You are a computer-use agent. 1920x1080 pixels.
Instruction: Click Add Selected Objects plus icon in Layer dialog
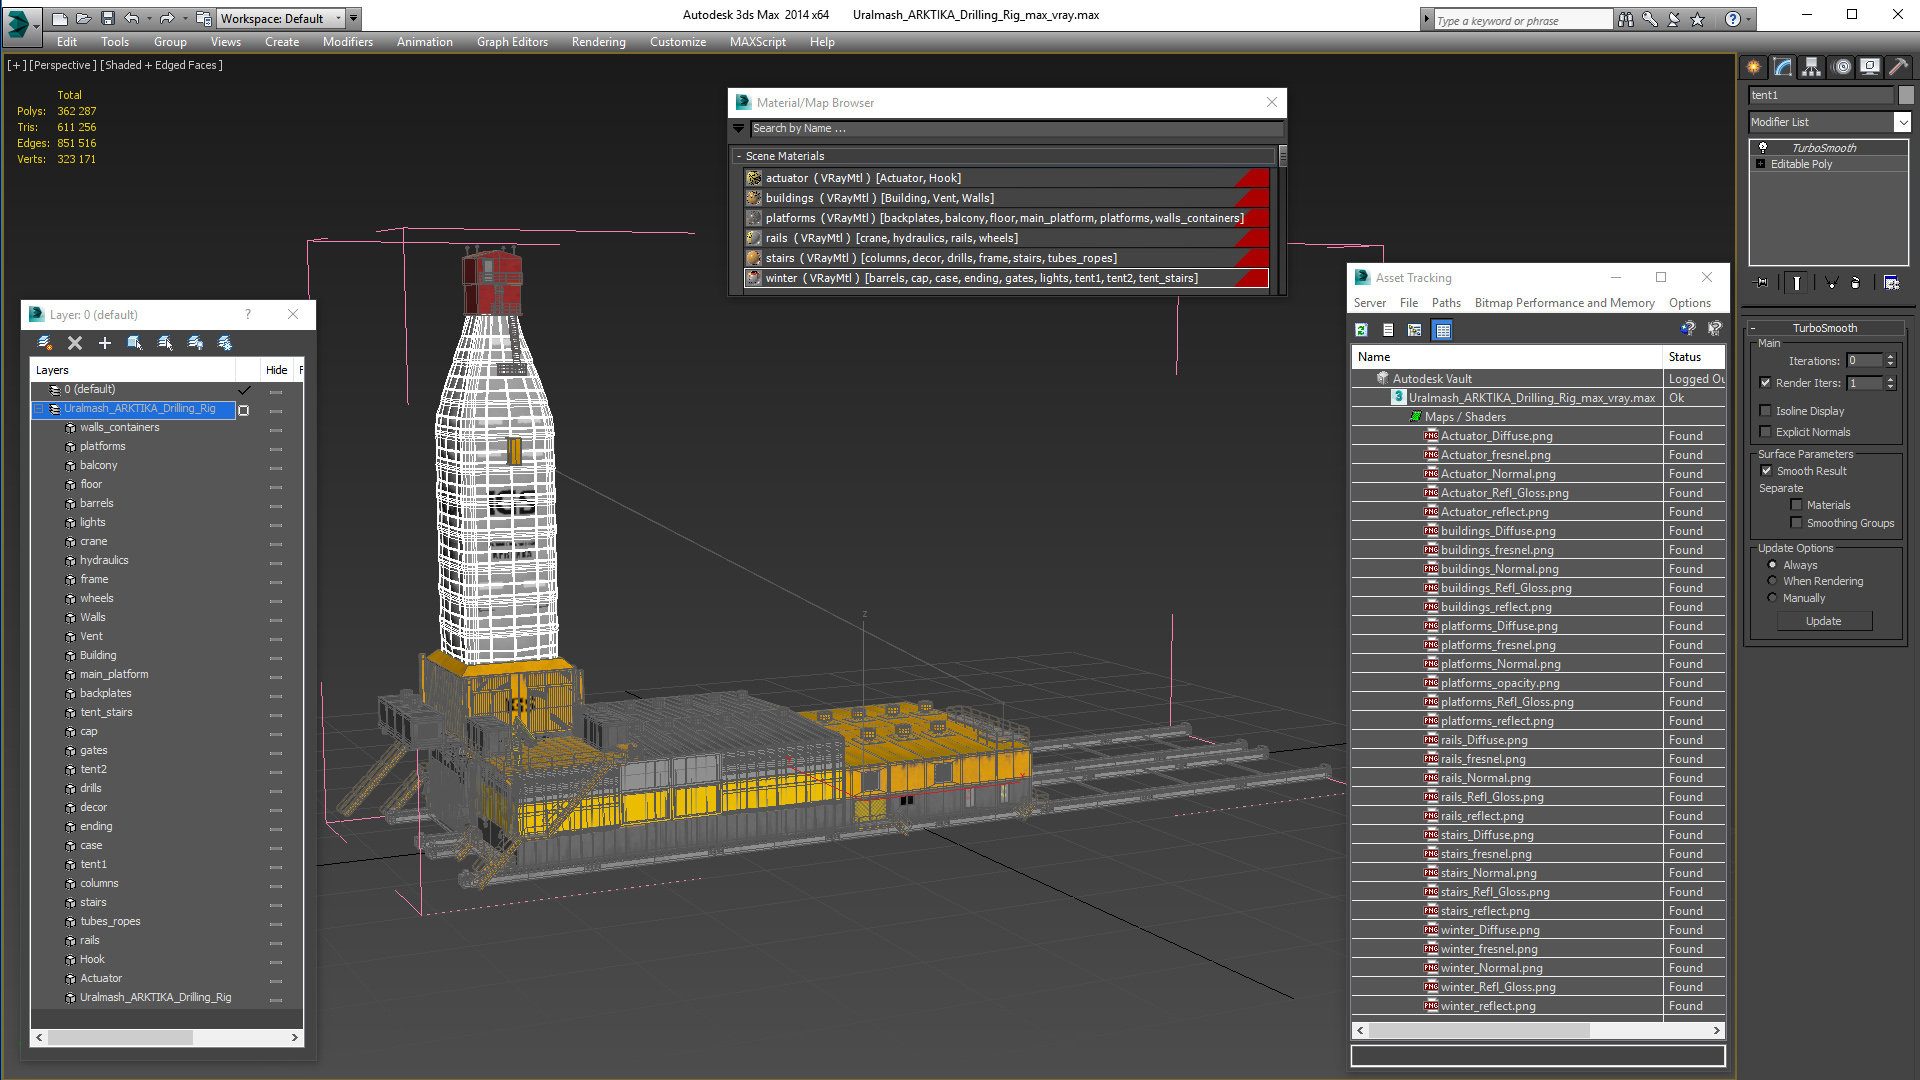pyautogui.click(x=105, y=343)
